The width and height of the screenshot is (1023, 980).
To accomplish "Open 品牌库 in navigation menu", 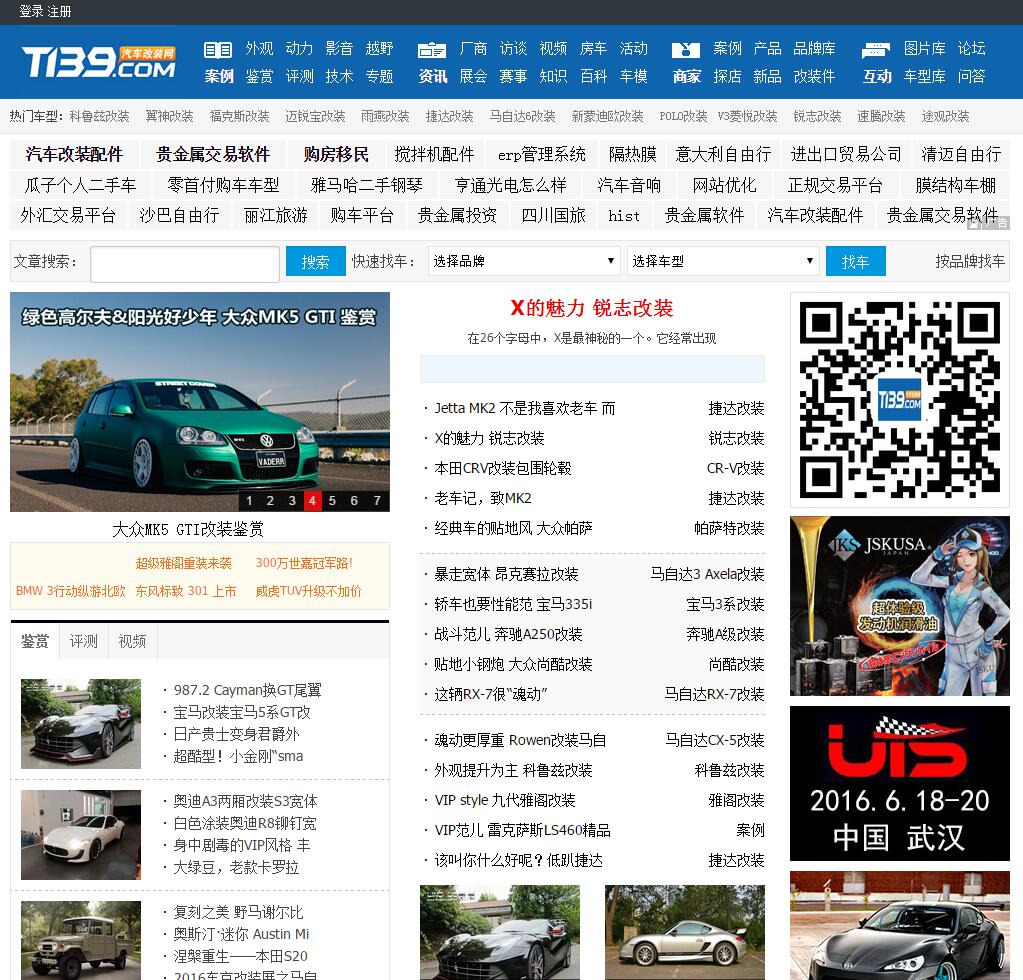I will [814, 49].
